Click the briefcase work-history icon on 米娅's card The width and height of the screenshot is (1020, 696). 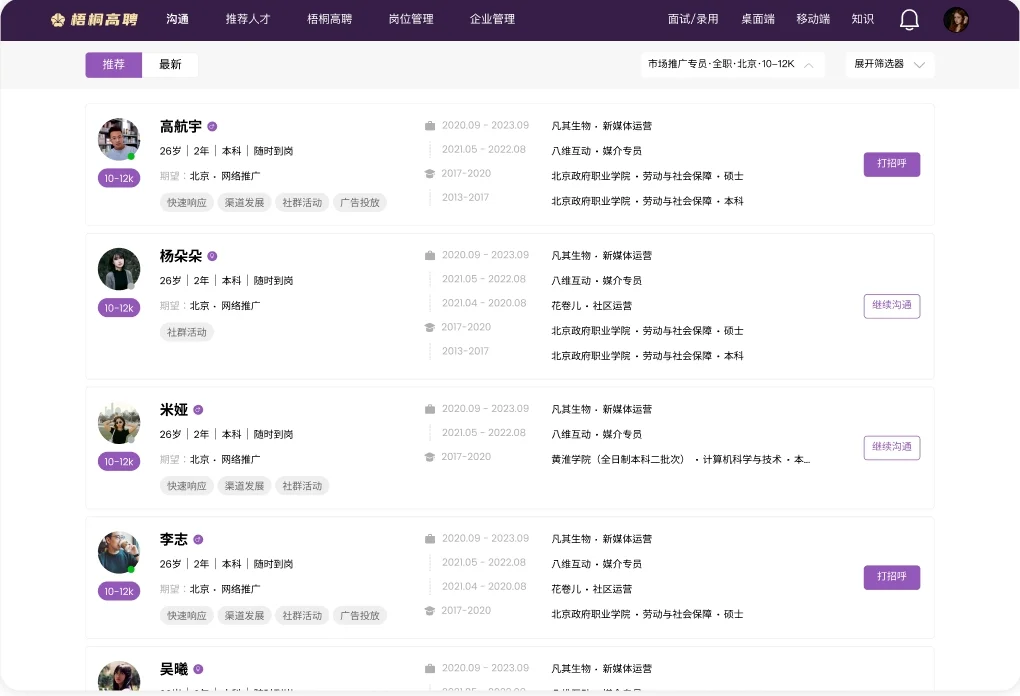(x=430, y=408)
